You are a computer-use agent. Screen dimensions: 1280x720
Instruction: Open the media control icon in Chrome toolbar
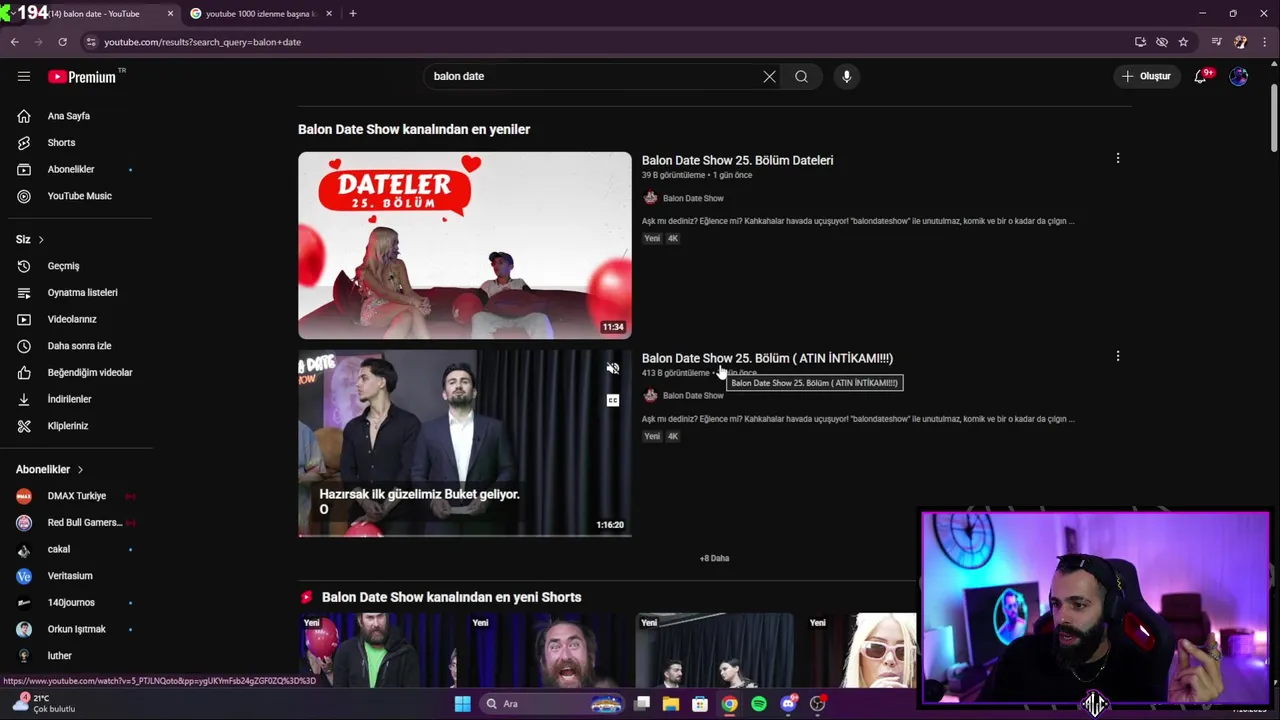click(x=1217, y=42)
